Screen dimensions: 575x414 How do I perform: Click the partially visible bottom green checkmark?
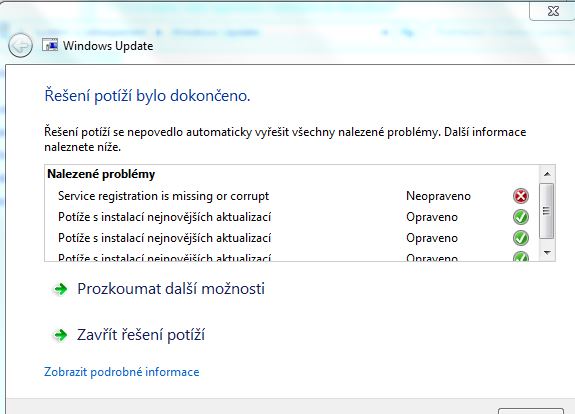point(521,256)
